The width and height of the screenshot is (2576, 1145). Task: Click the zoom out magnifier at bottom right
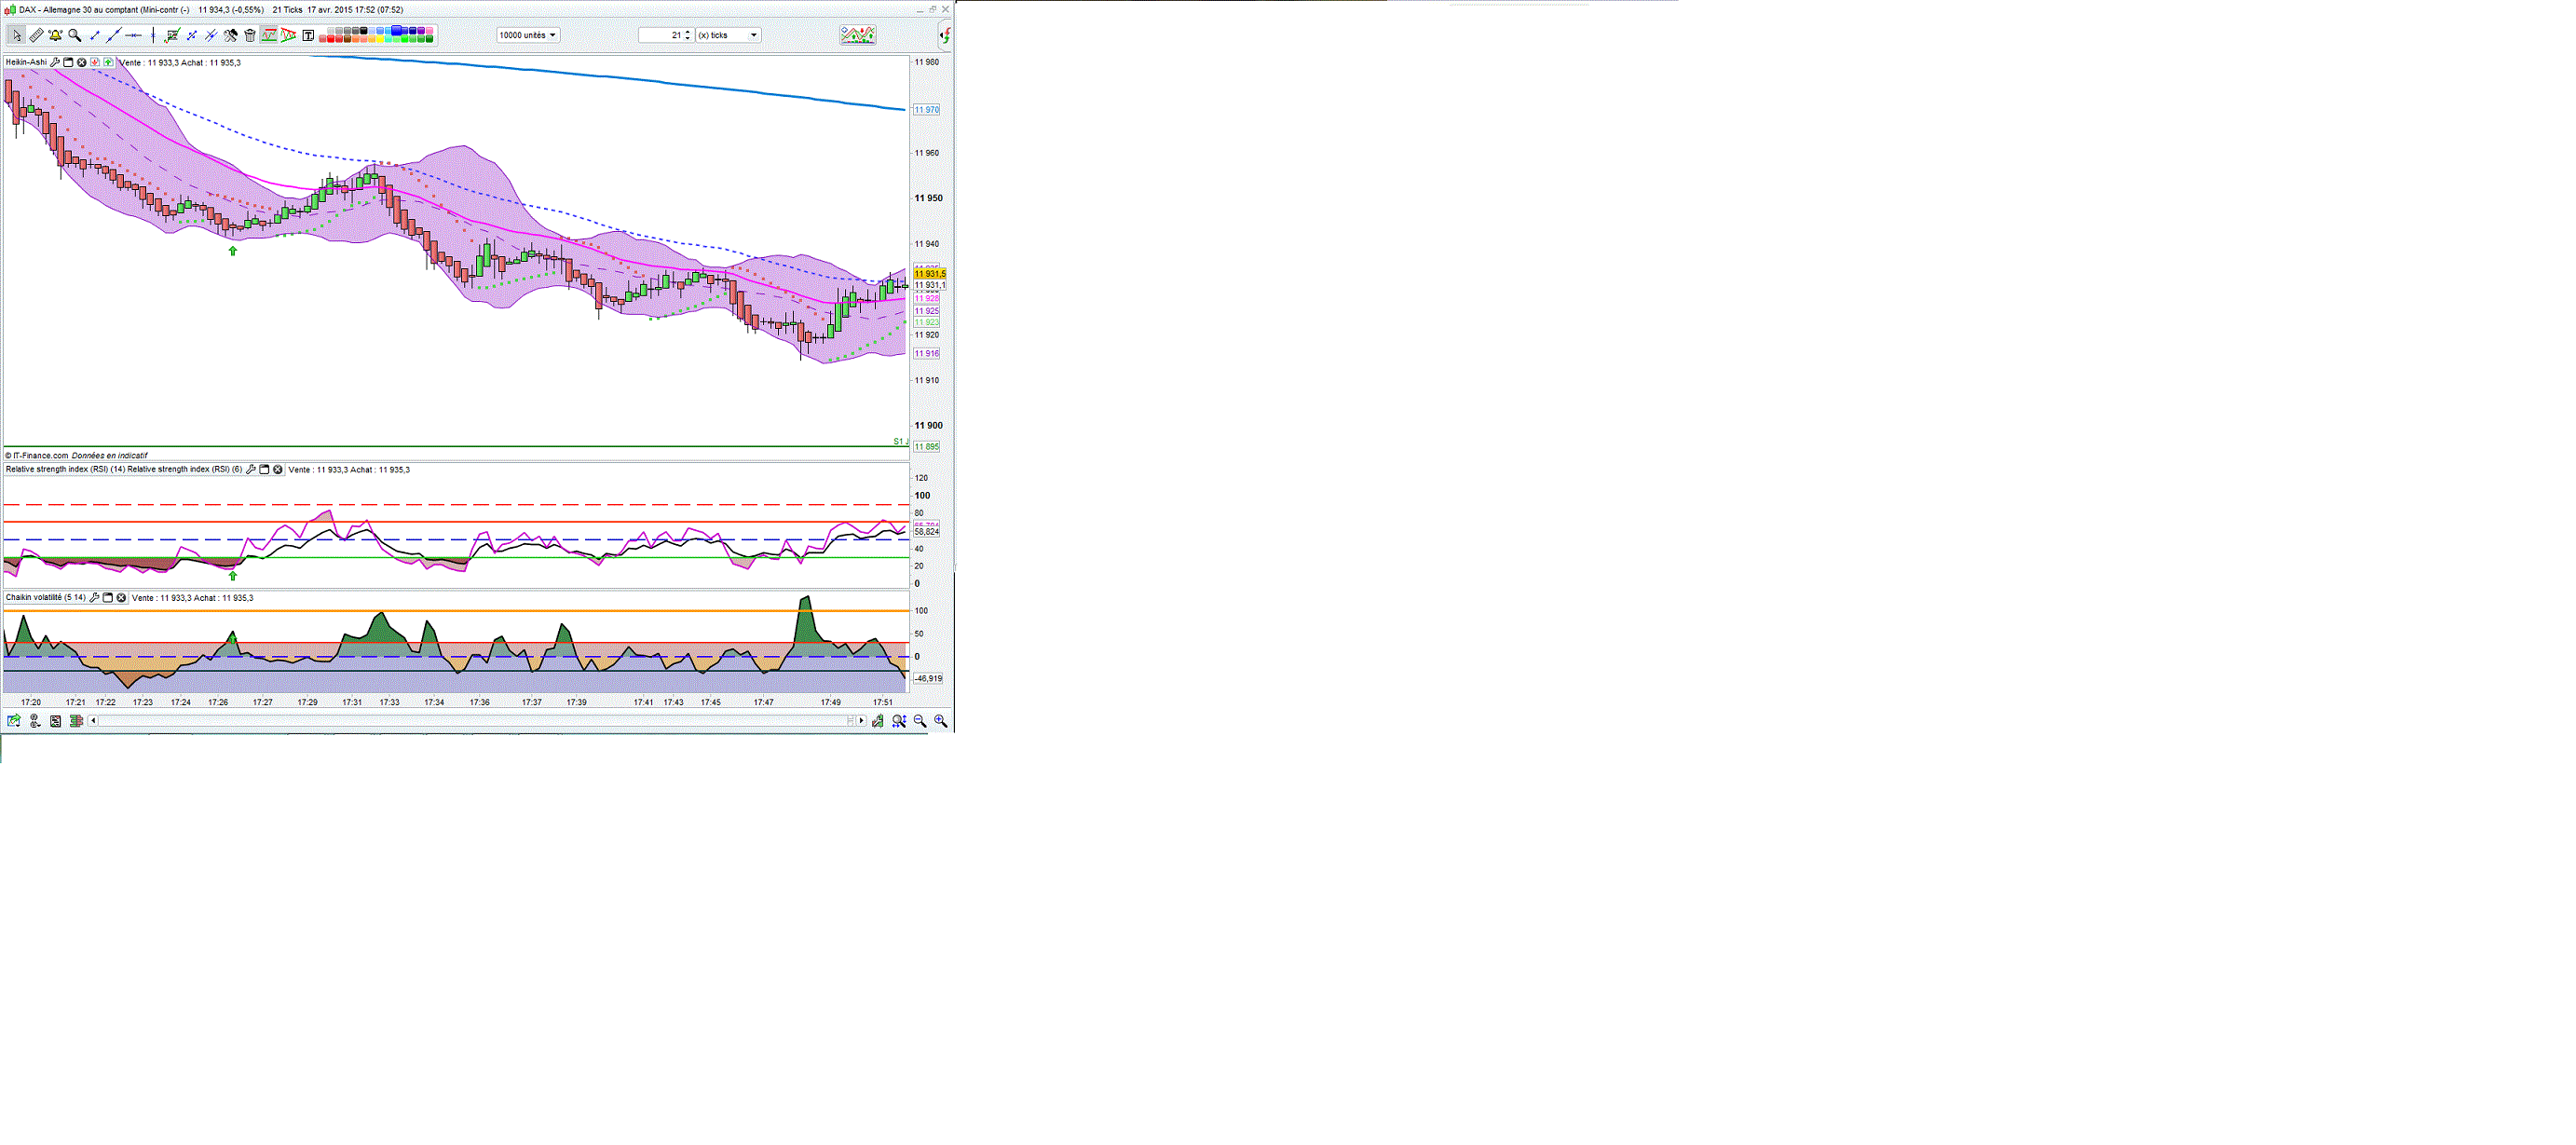click(x=920, y=721)
